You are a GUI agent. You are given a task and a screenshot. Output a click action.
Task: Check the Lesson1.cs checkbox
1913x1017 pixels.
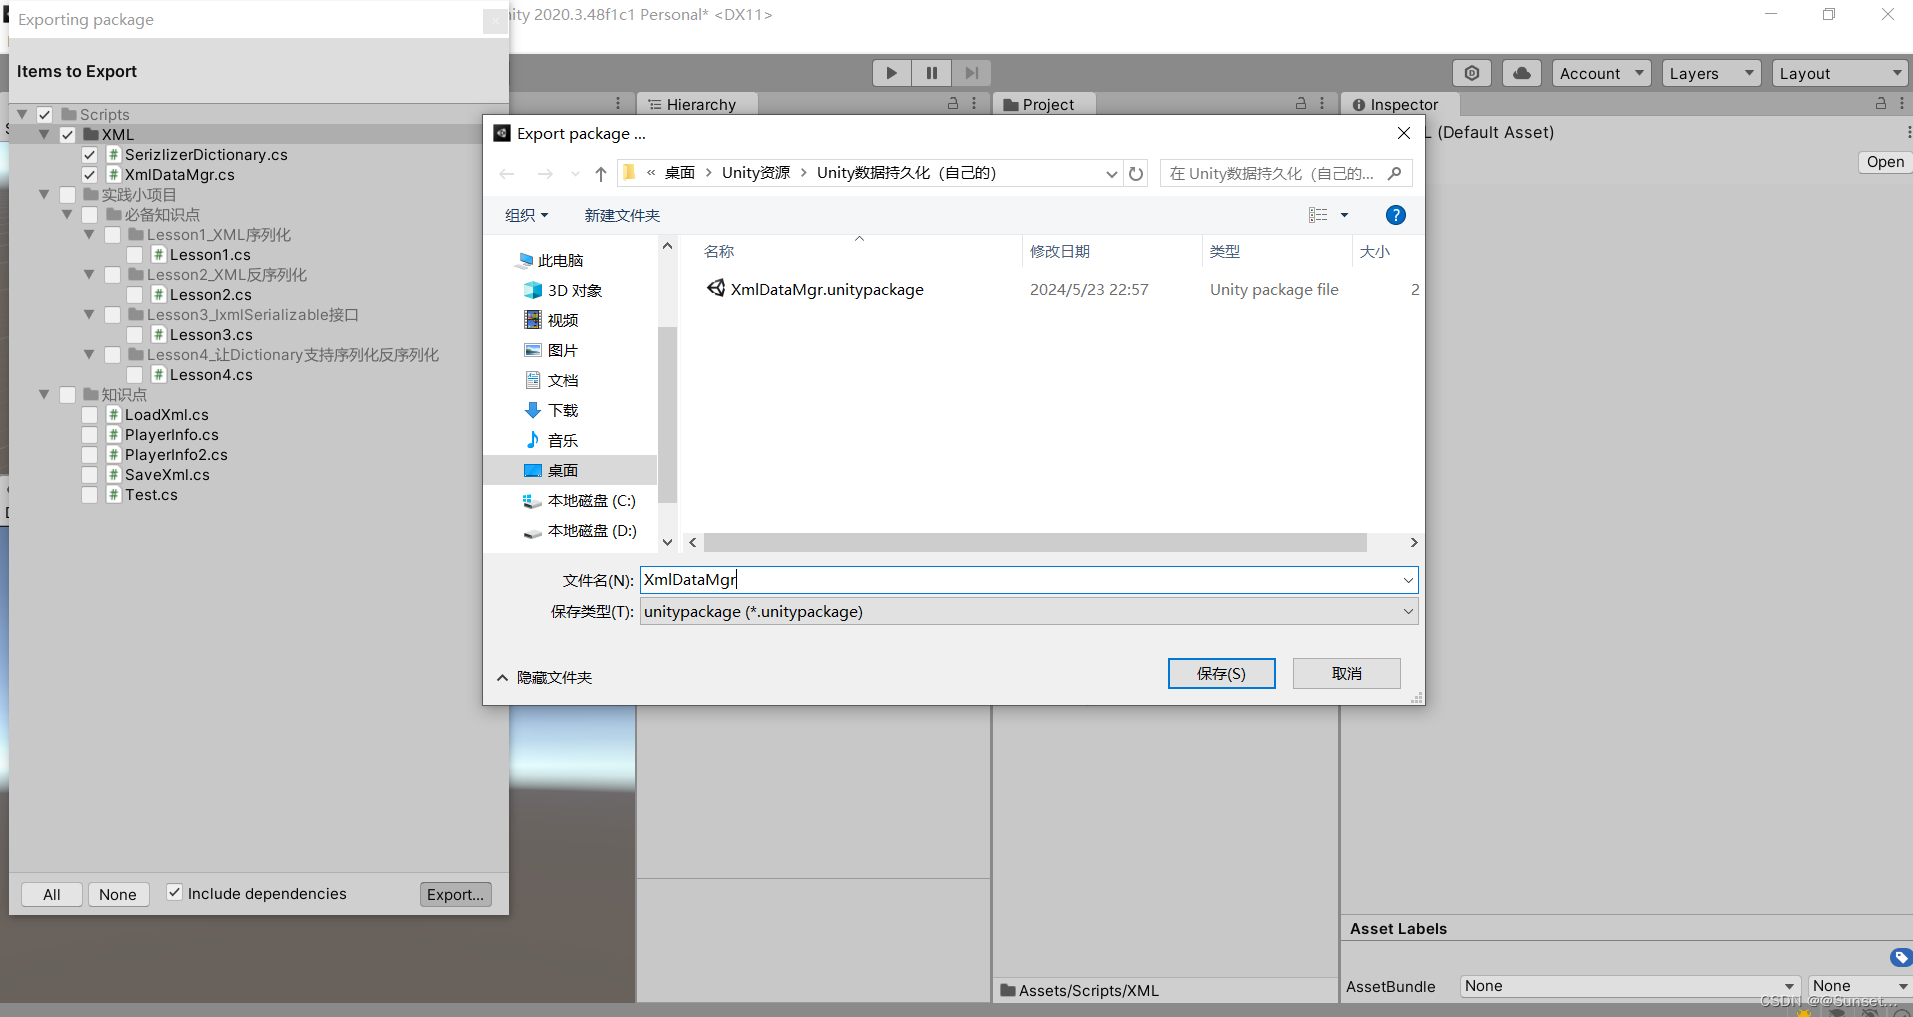(x=135, y=254)
